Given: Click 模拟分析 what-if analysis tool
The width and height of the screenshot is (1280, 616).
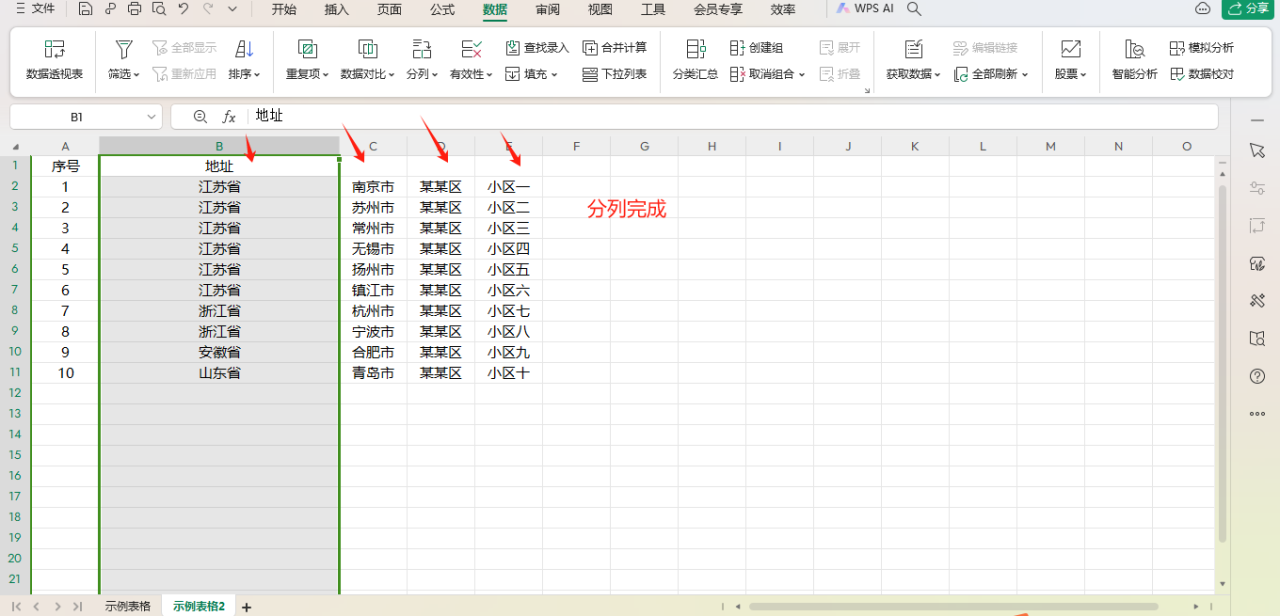Looking at the screenshot, I should 1202,48.
